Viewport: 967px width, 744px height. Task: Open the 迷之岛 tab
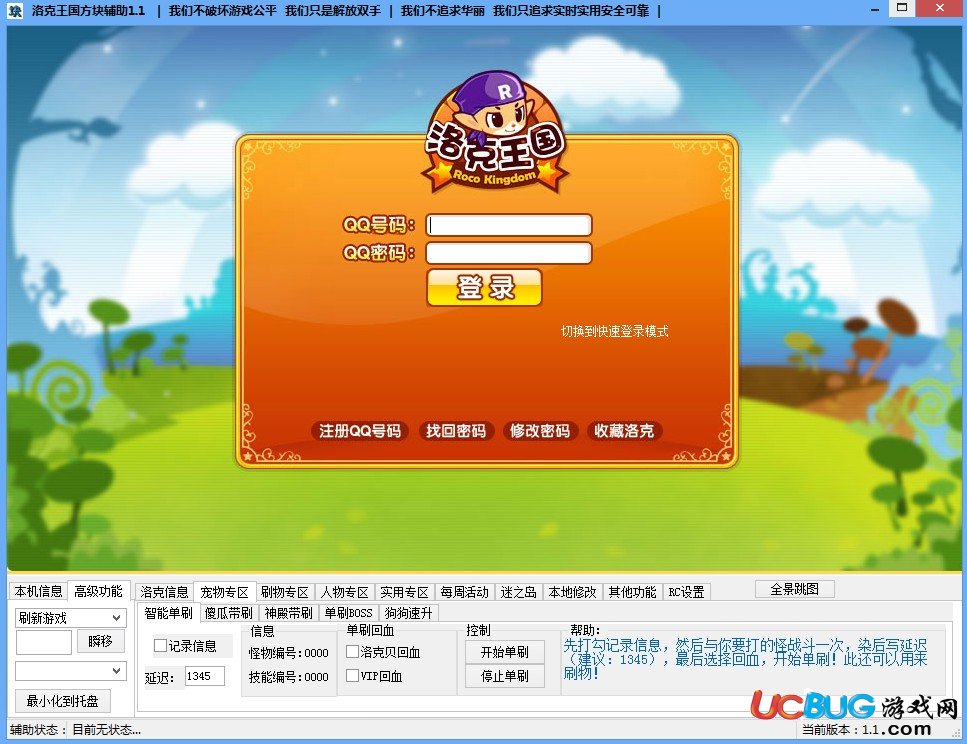[x=518, y=592]
